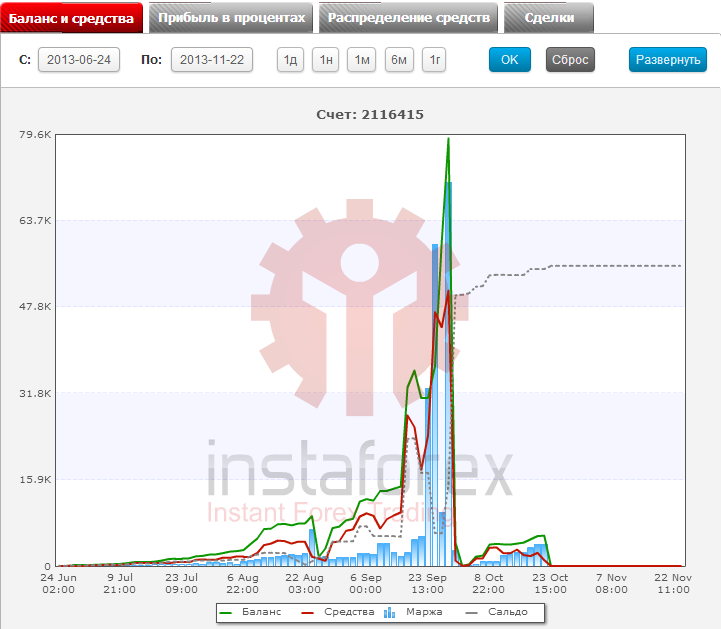Open the Распределение средств tab

[408, 18]
